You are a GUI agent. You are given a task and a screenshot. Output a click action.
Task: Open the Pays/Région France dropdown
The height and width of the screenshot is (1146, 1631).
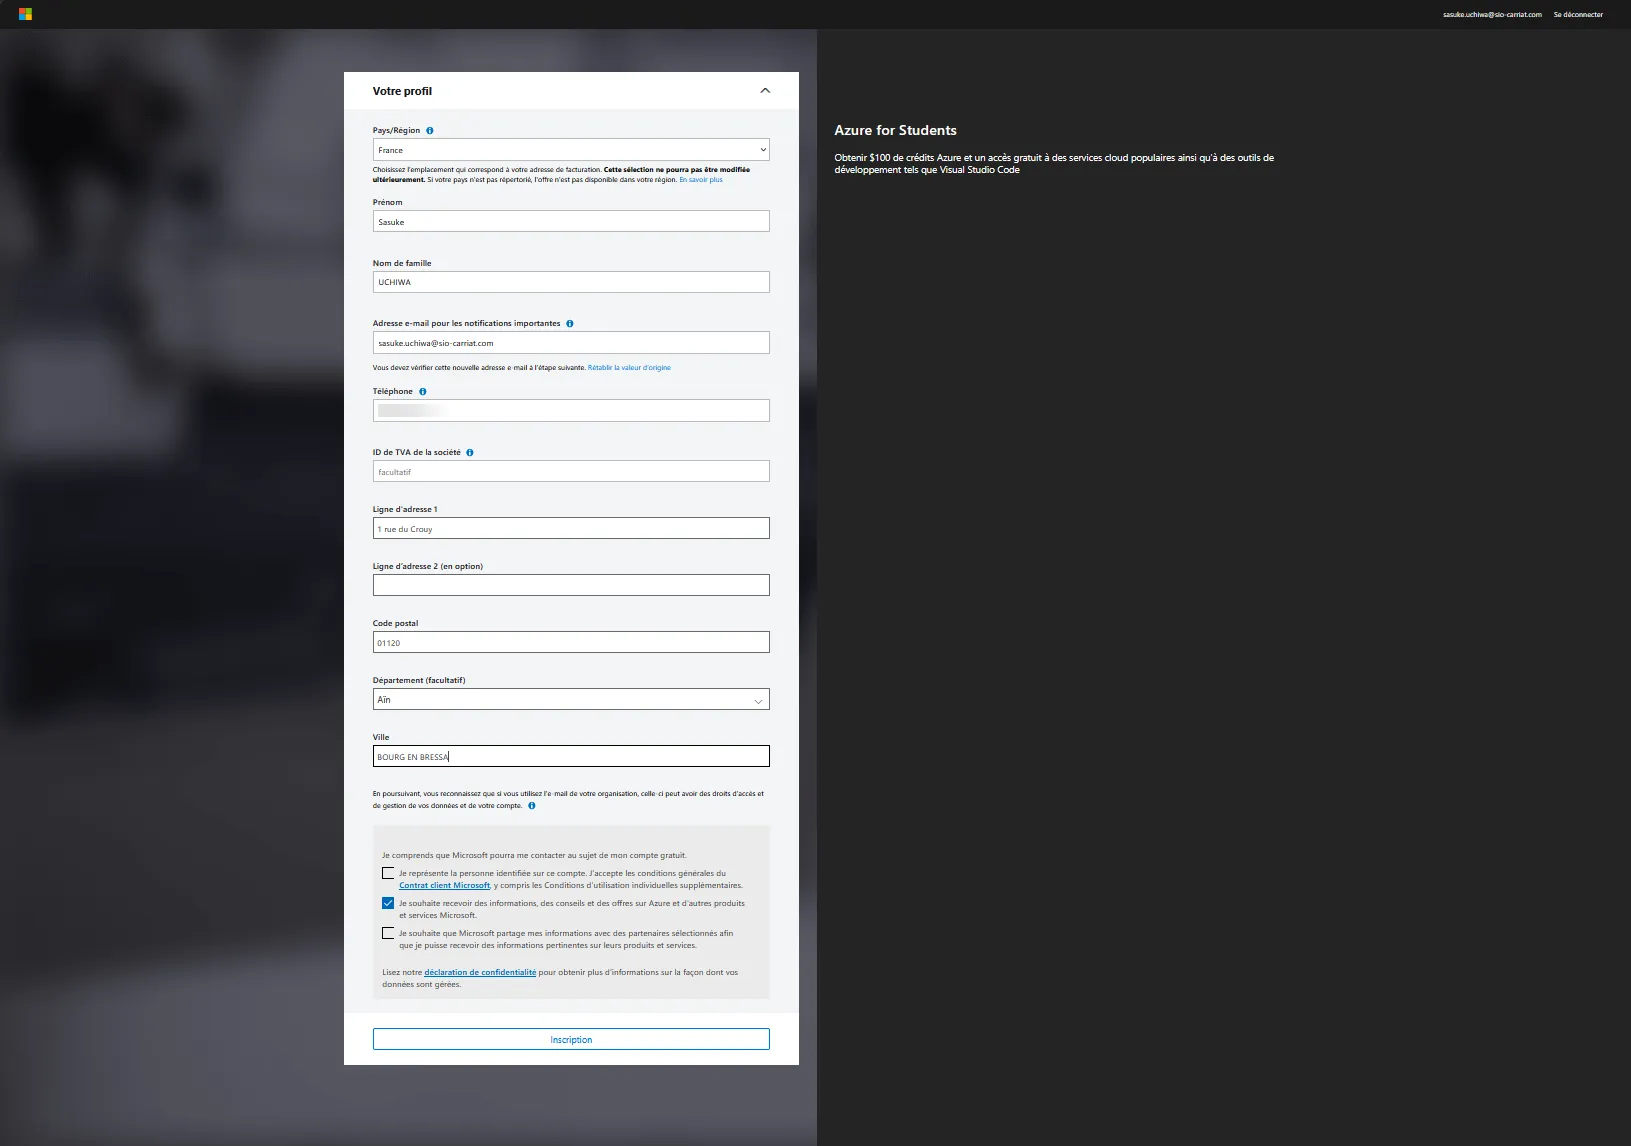click(571, 150)
